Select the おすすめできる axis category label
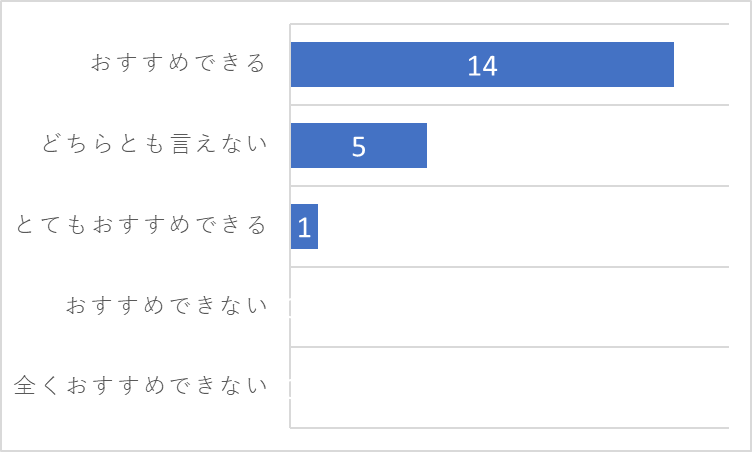This screenshot has width=752, height=452. pyautogui.click(x=178, y=63)
